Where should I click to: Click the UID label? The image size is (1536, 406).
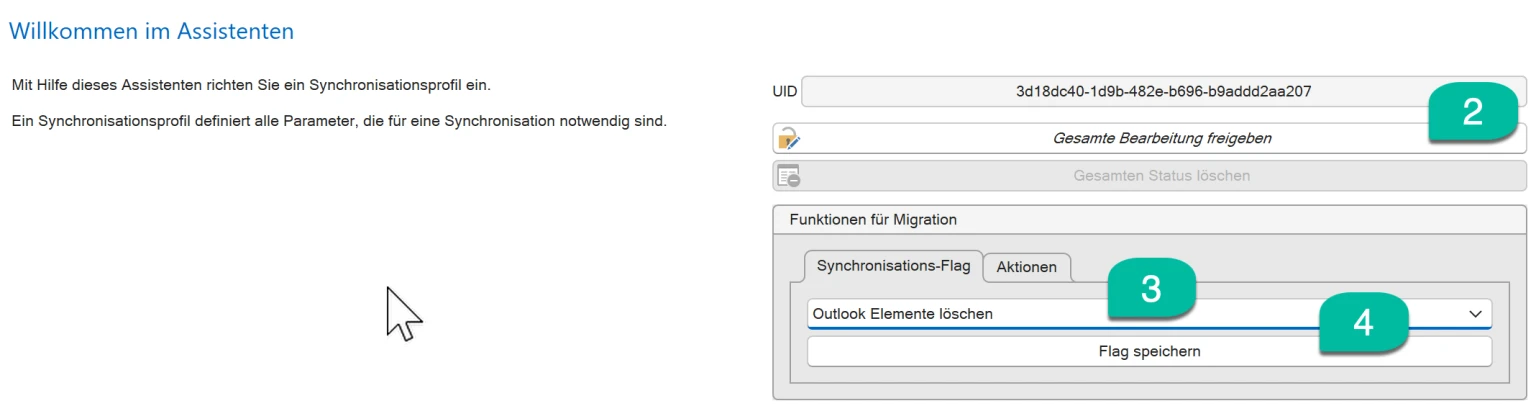[784, 91]
